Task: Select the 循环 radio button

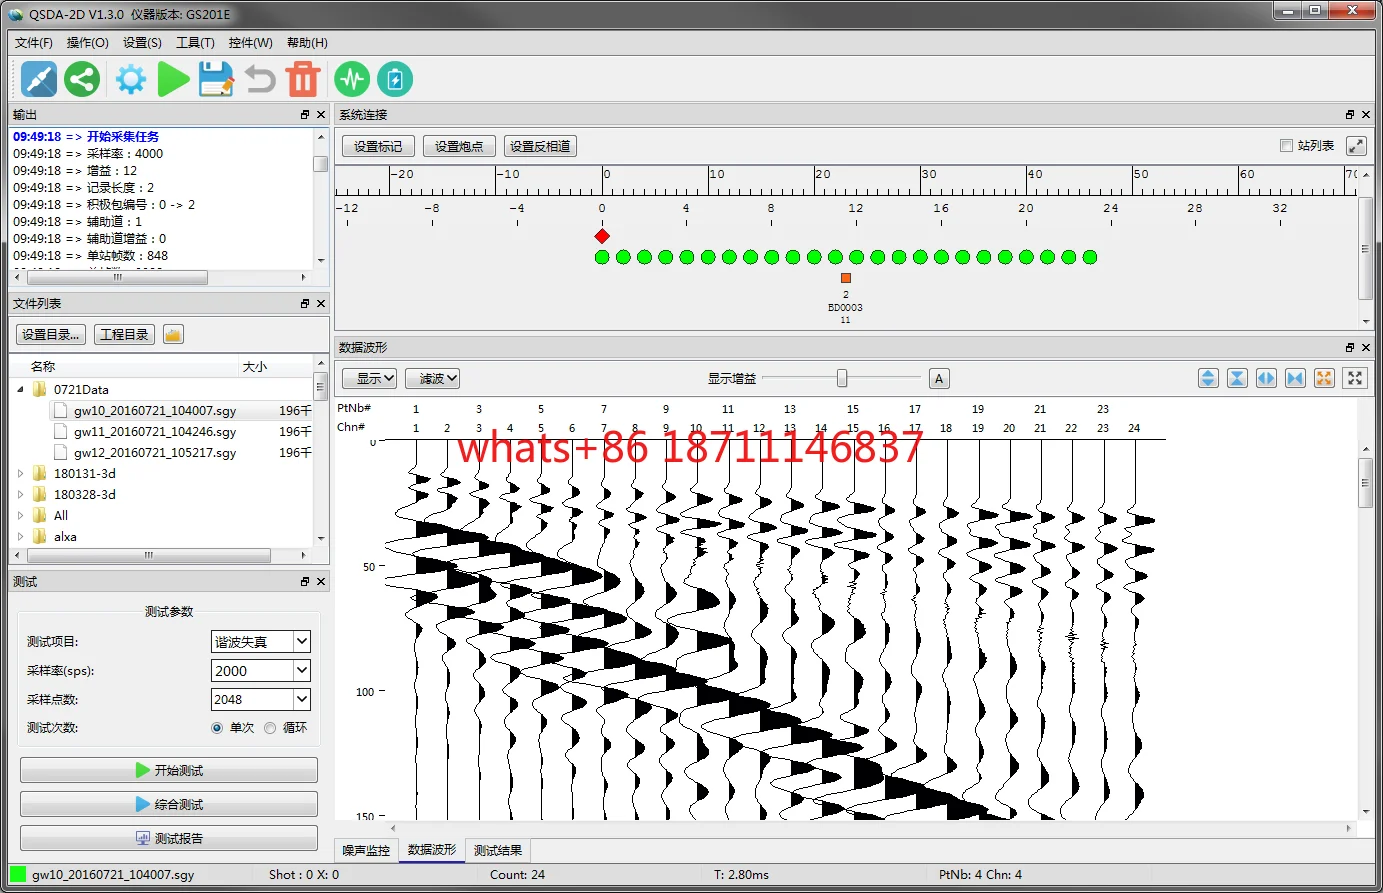Action: coord(270,728)
